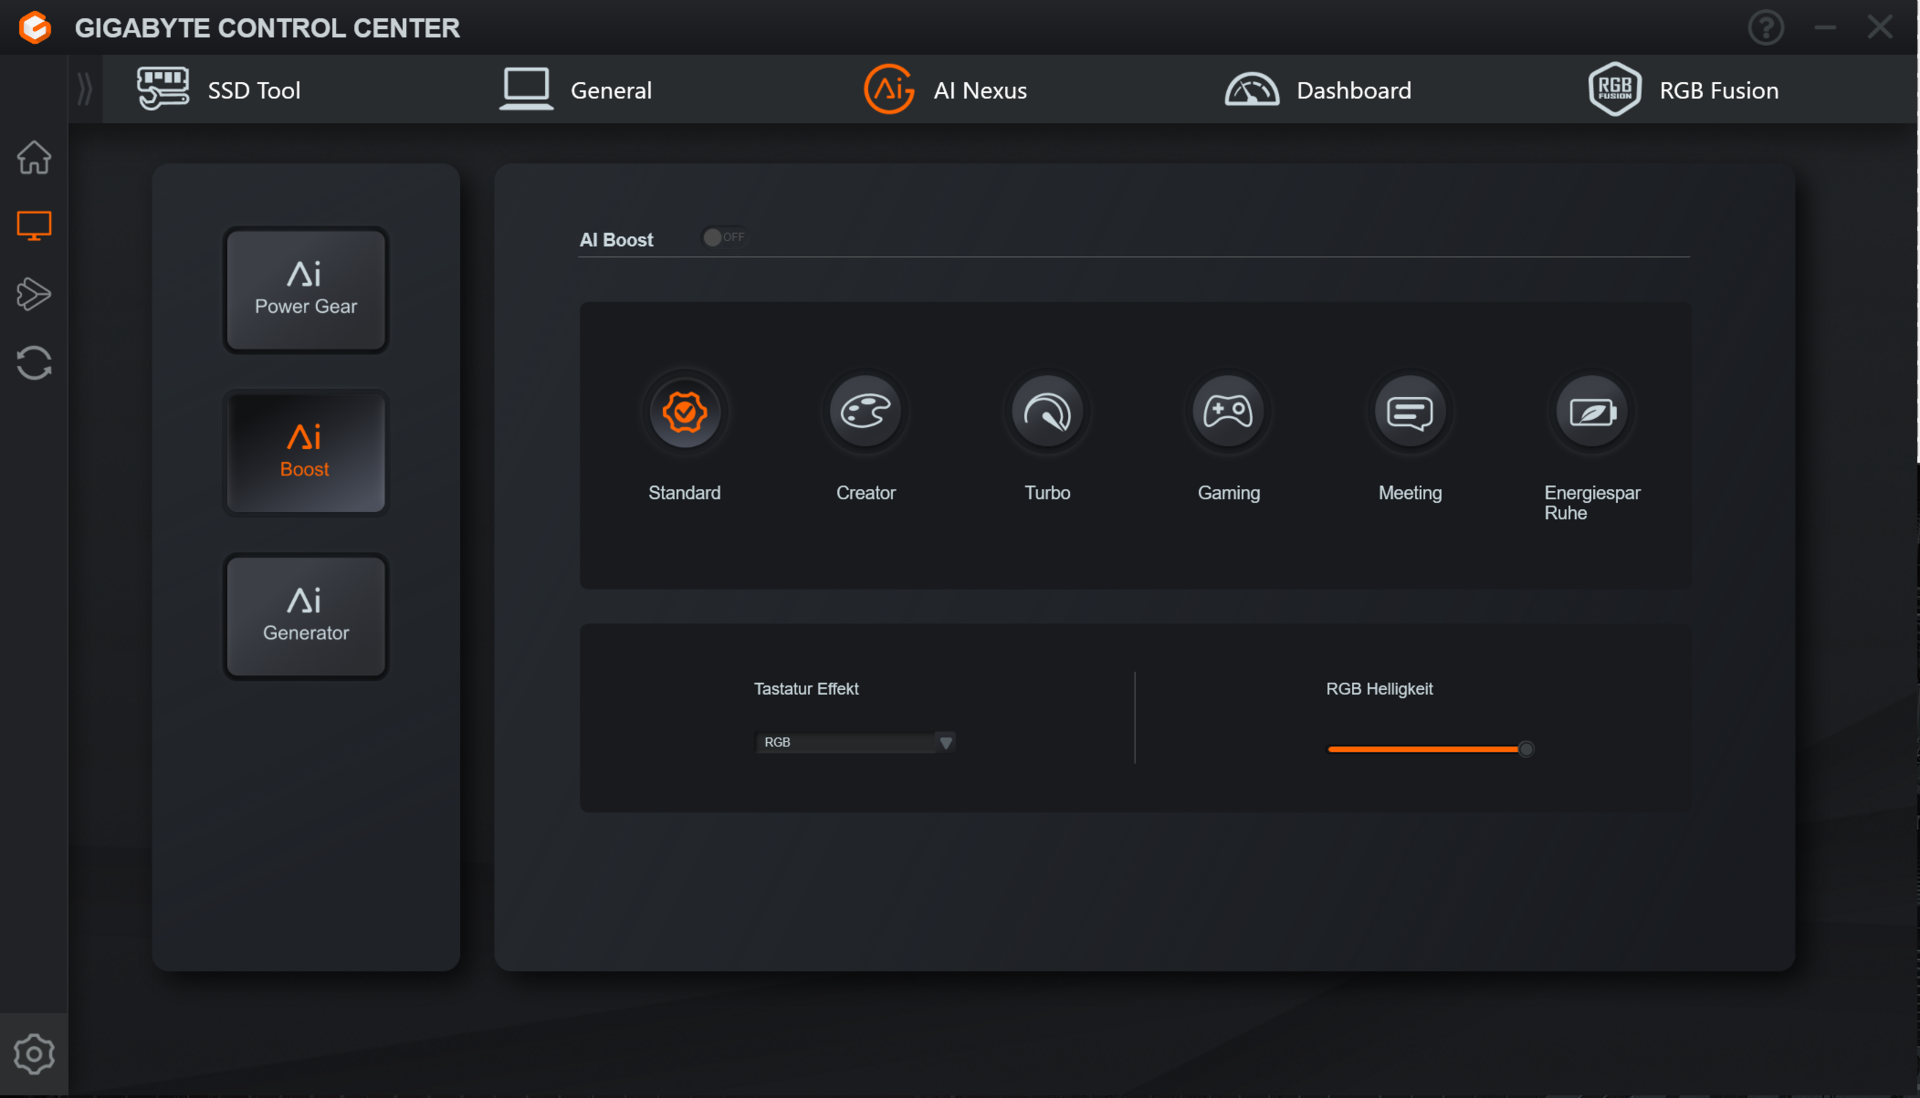Click the Tastatur Effekt label

click(x=806, y=689)
